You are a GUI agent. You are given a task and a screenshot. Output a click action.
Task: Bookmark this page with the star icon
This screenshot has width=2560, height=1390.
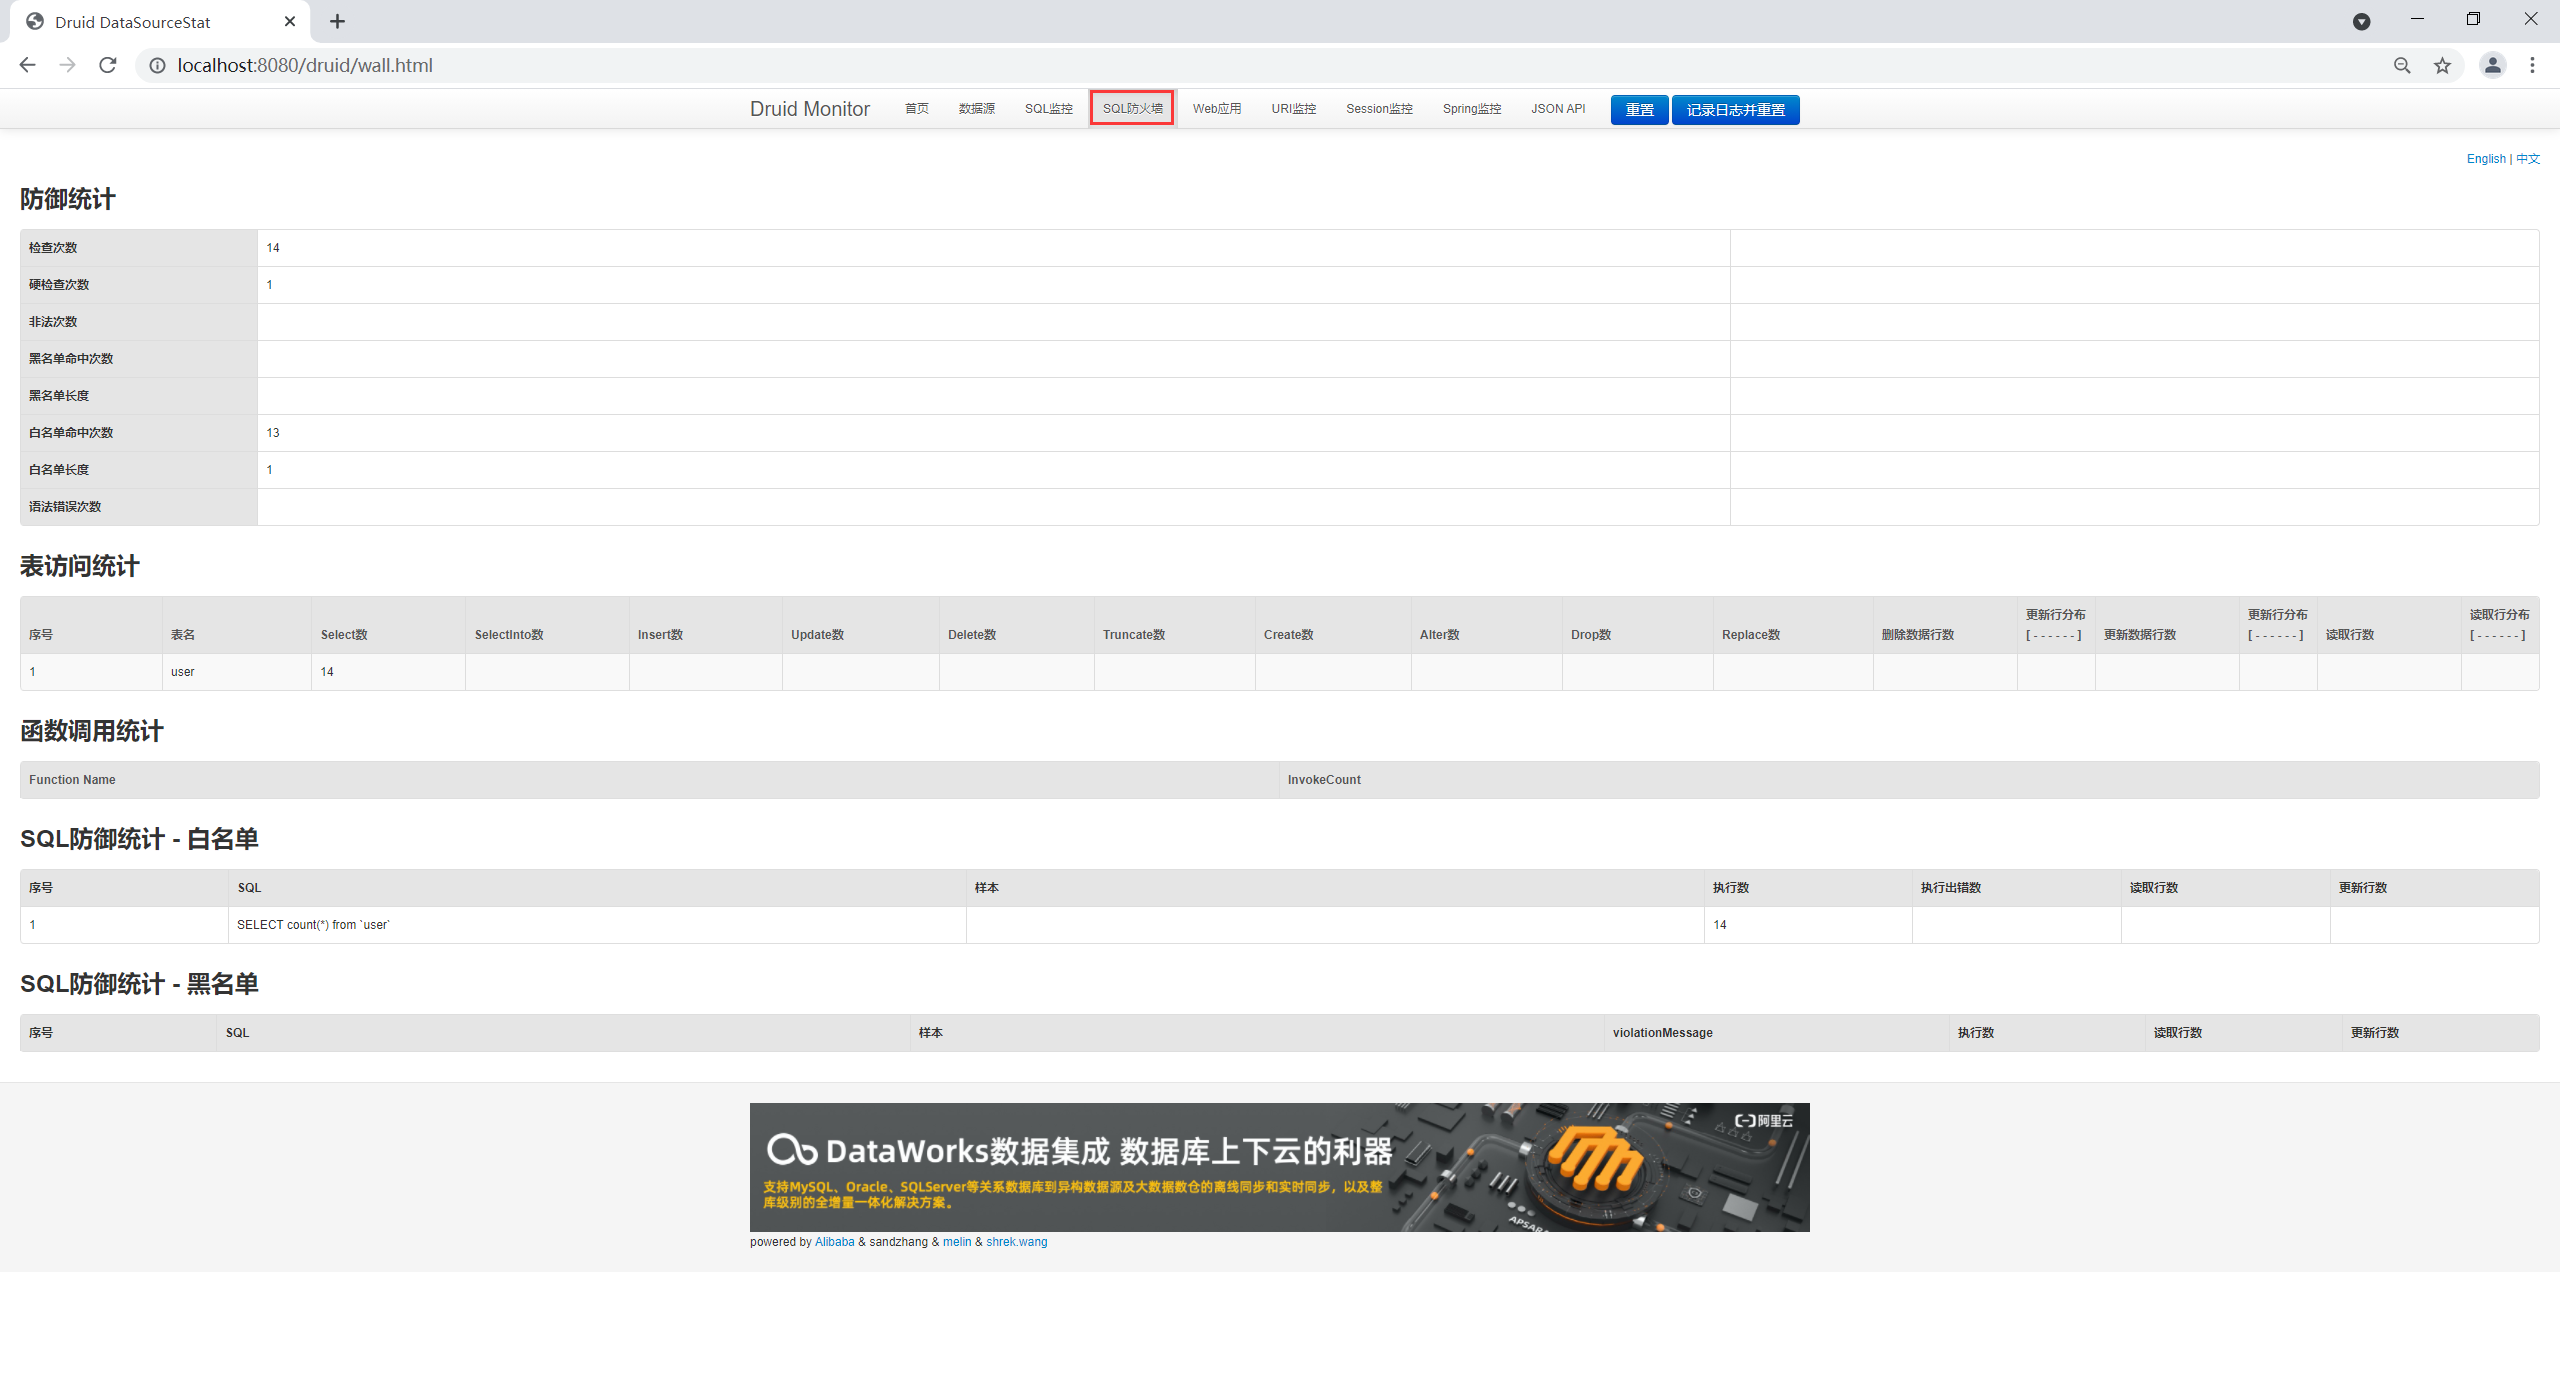tap(2443, 65)
